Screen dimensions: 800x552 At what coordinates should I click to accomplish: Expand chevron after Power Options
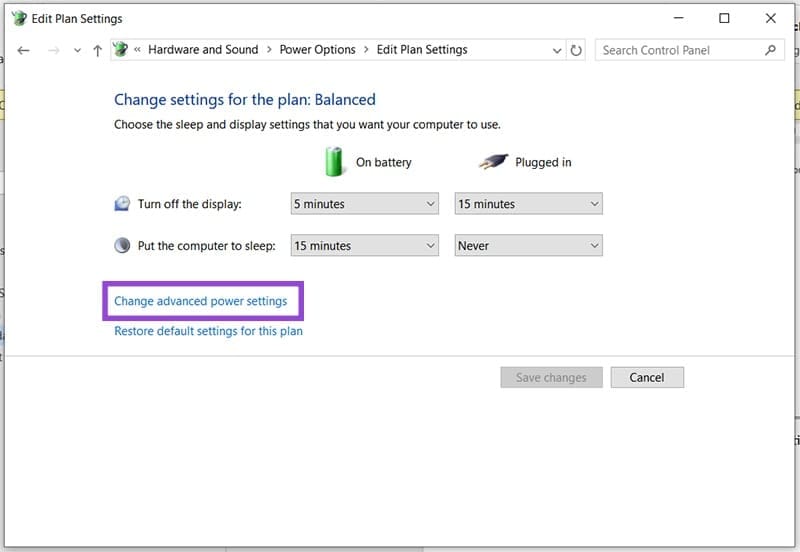[x=366, y=49]
